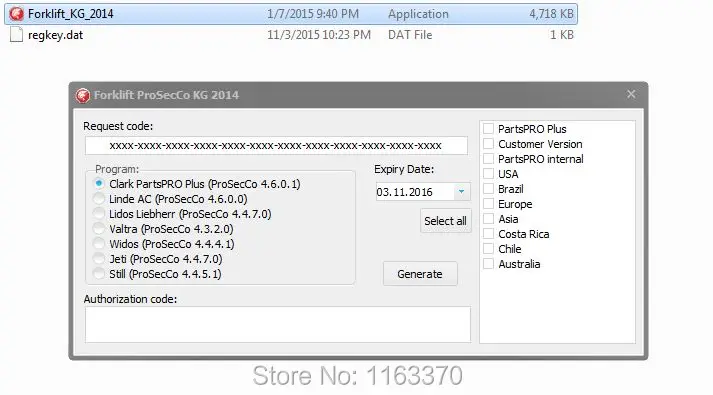Enable the USA region checkbox
The image size is (713, 395).
point(488,174)
